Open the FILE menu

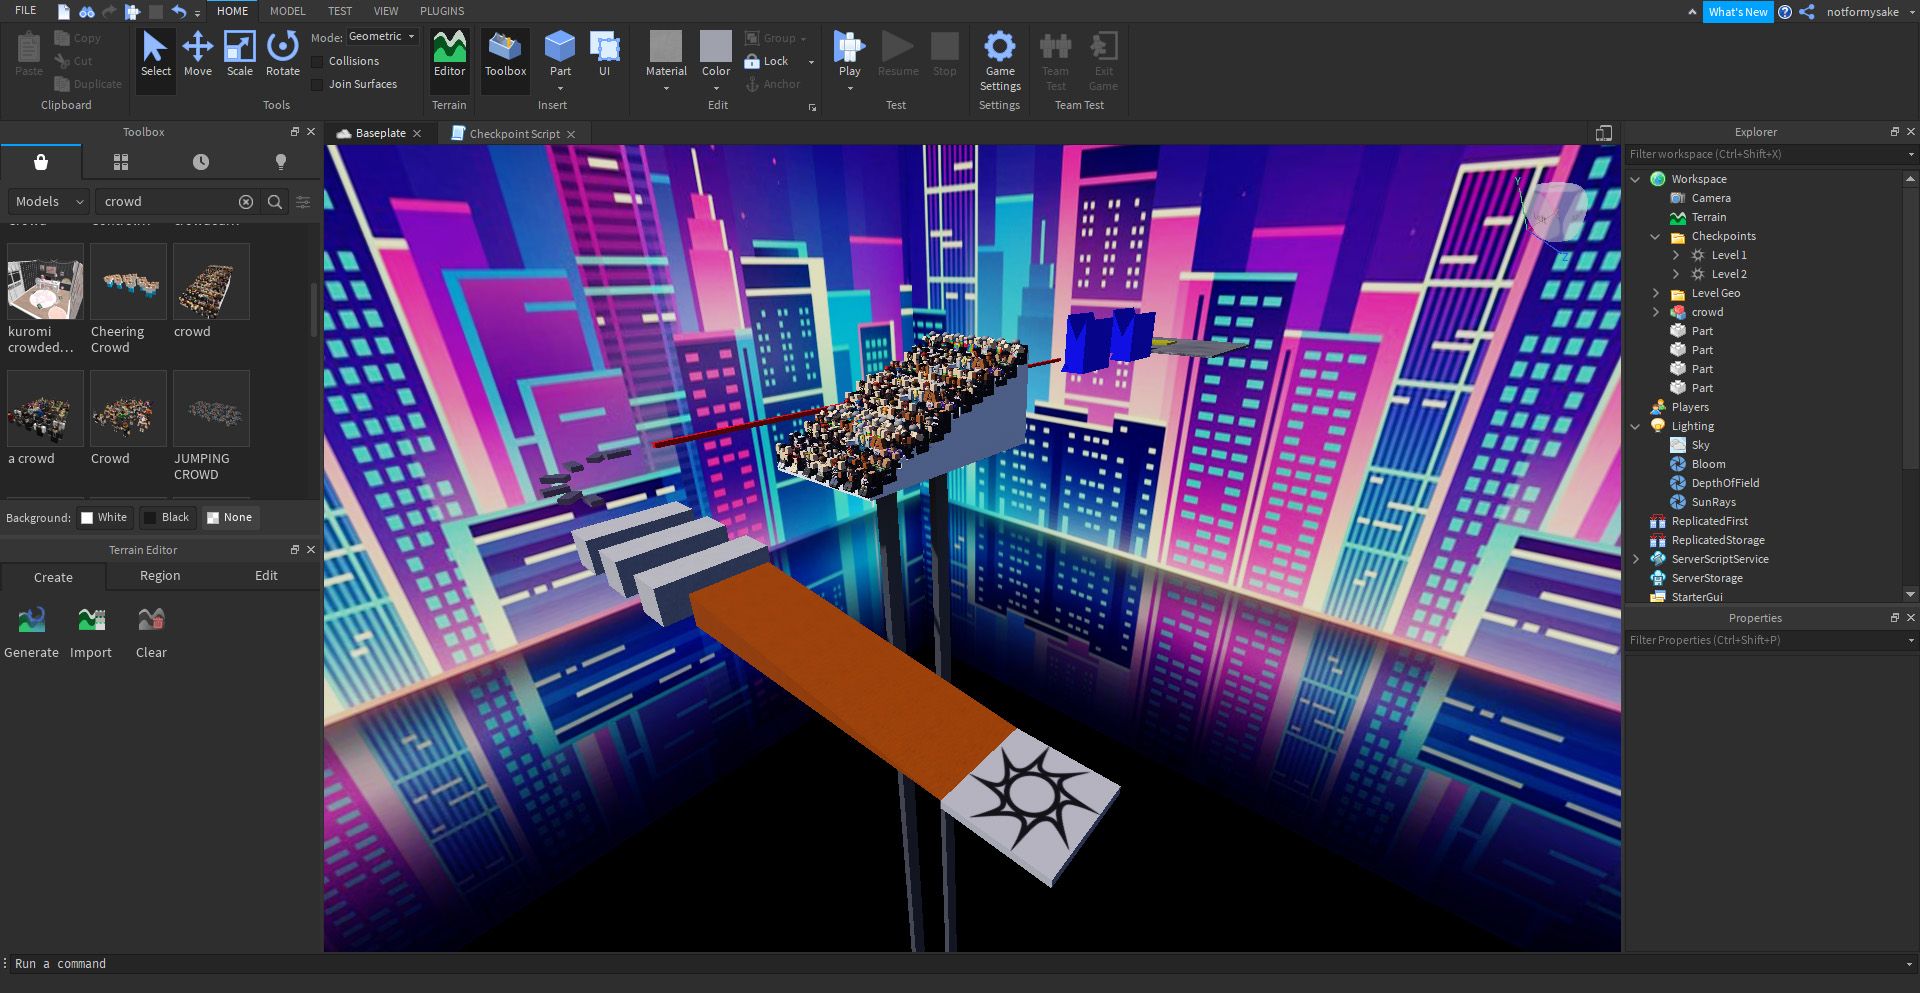[x=26, y=11]
